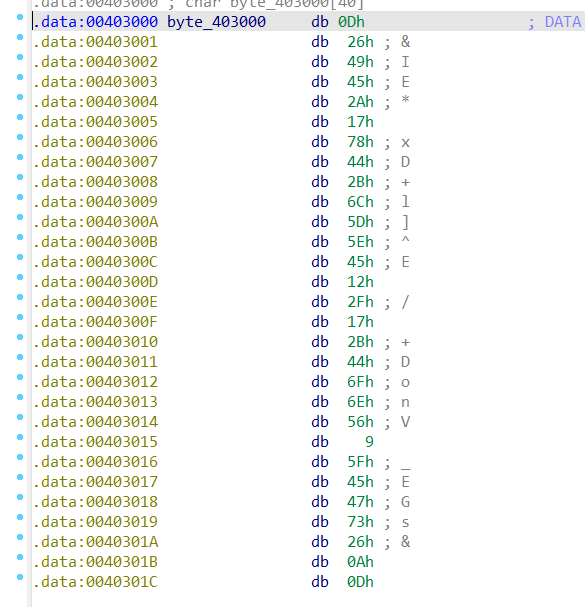Select address .data:0040300A
585x607 pixels.
95,222
